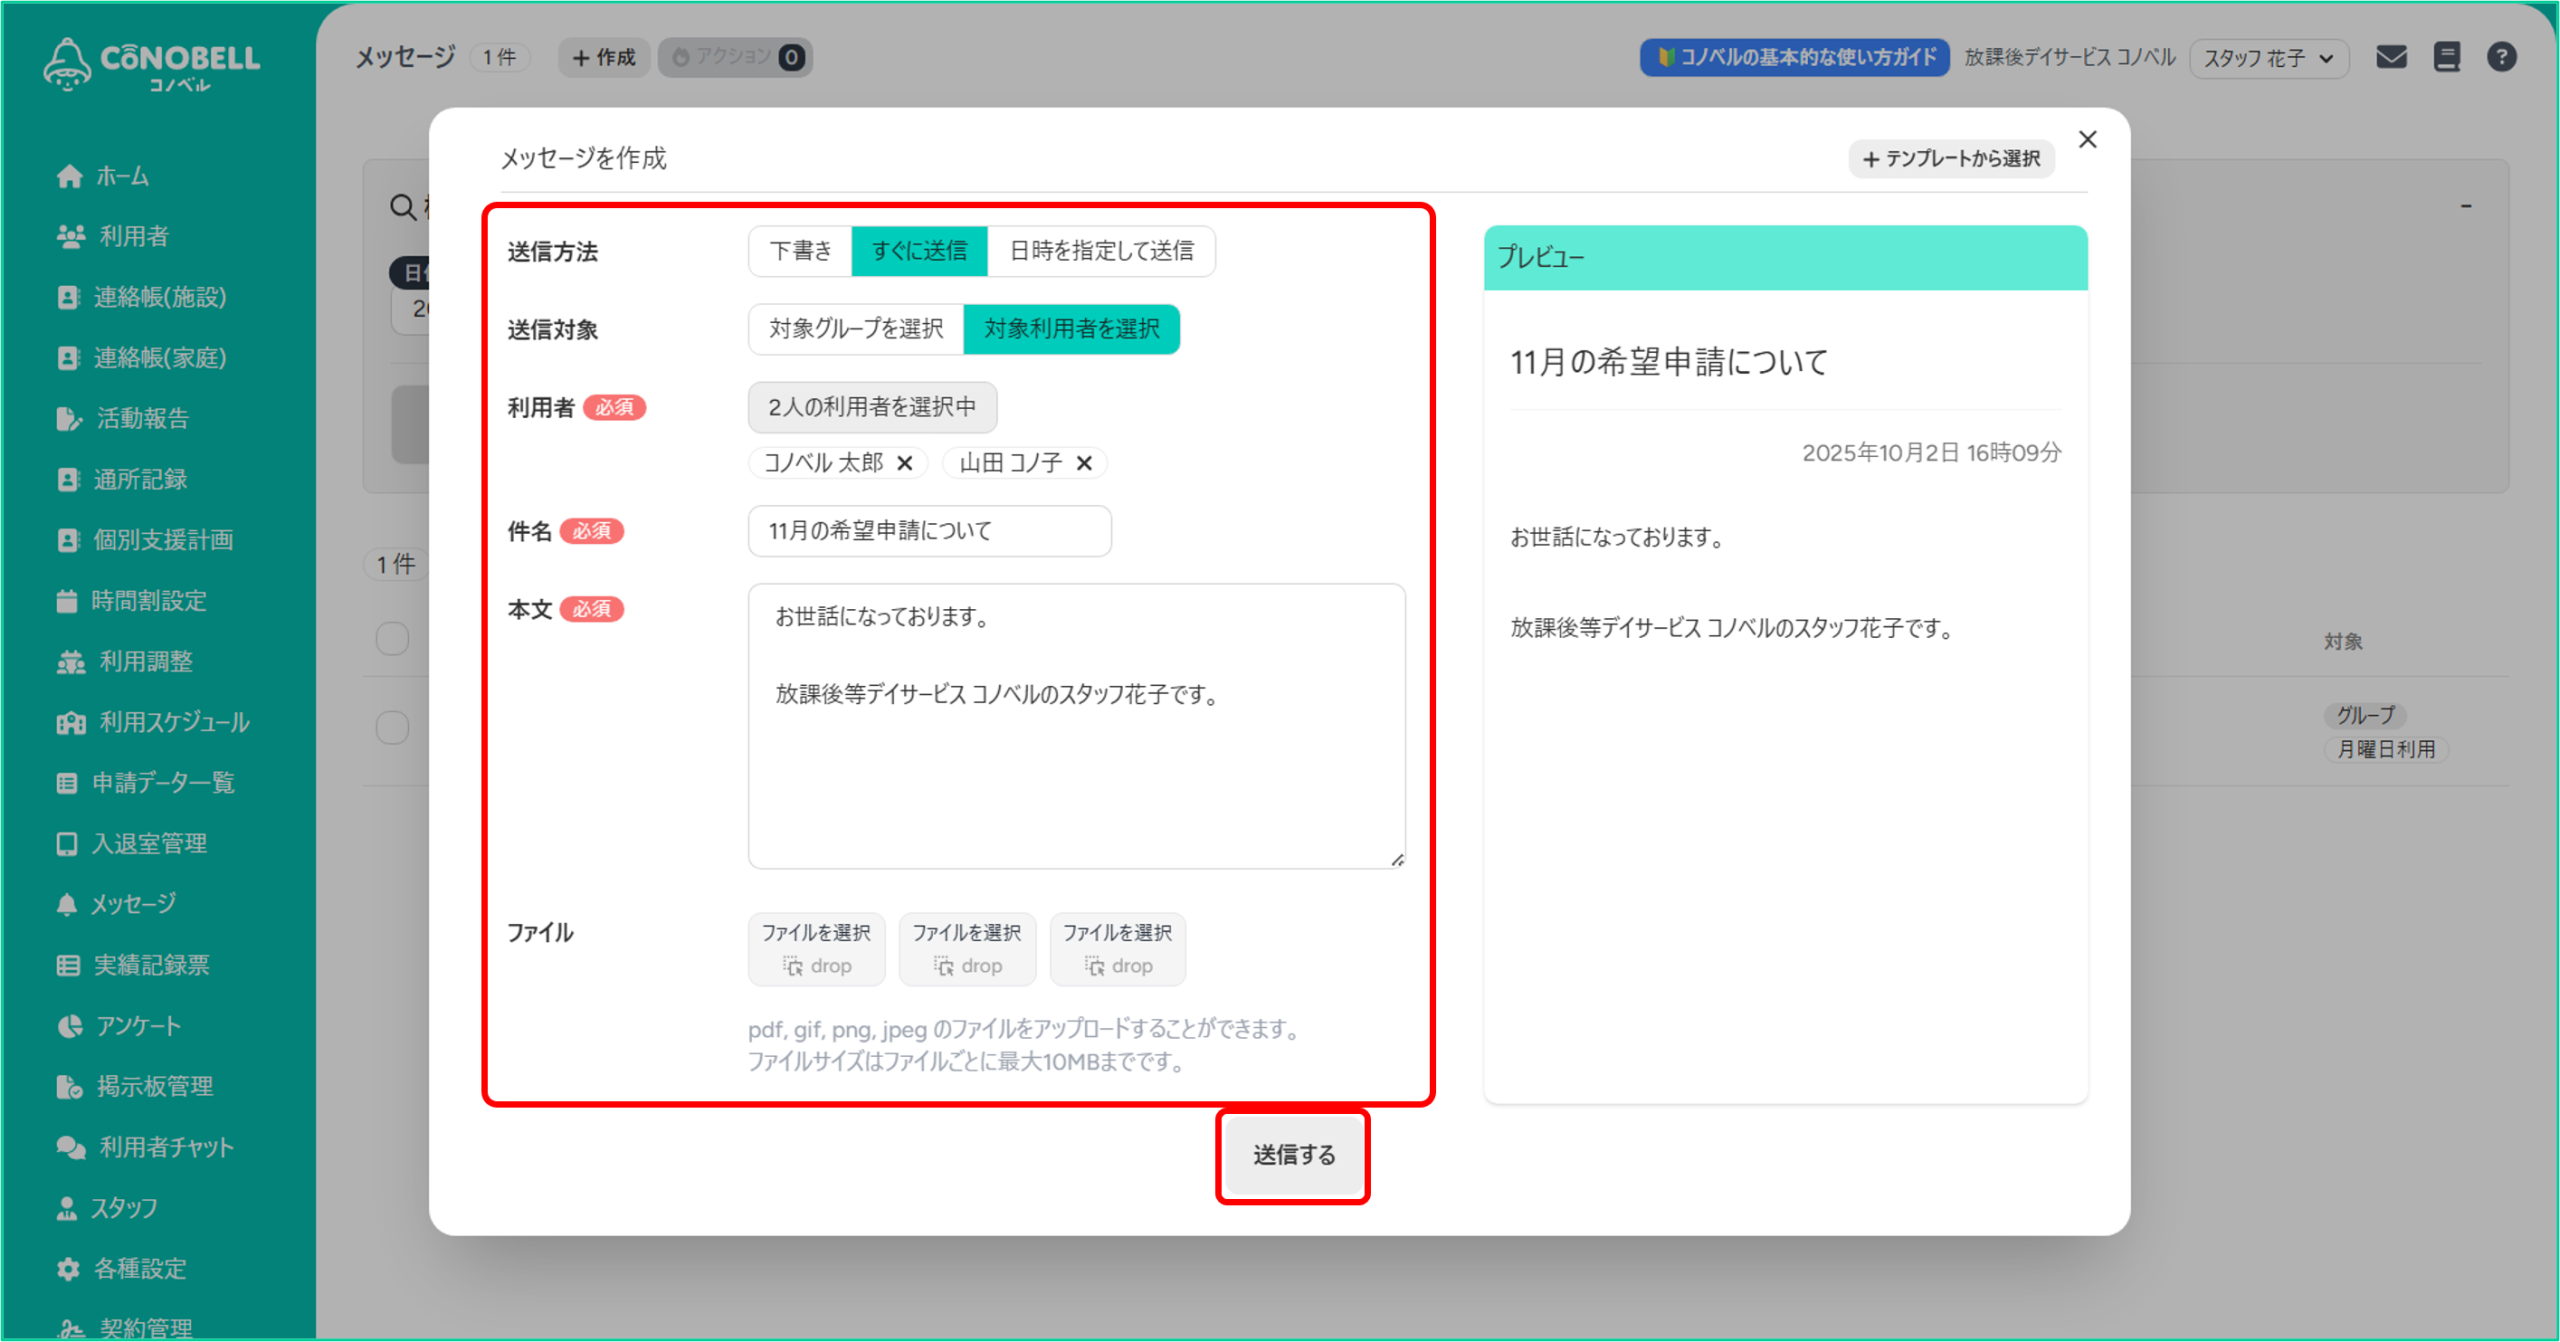Go to 各種設定 gear in sidebar
Screen dimensions: 2560x1342
(139, 1268)
